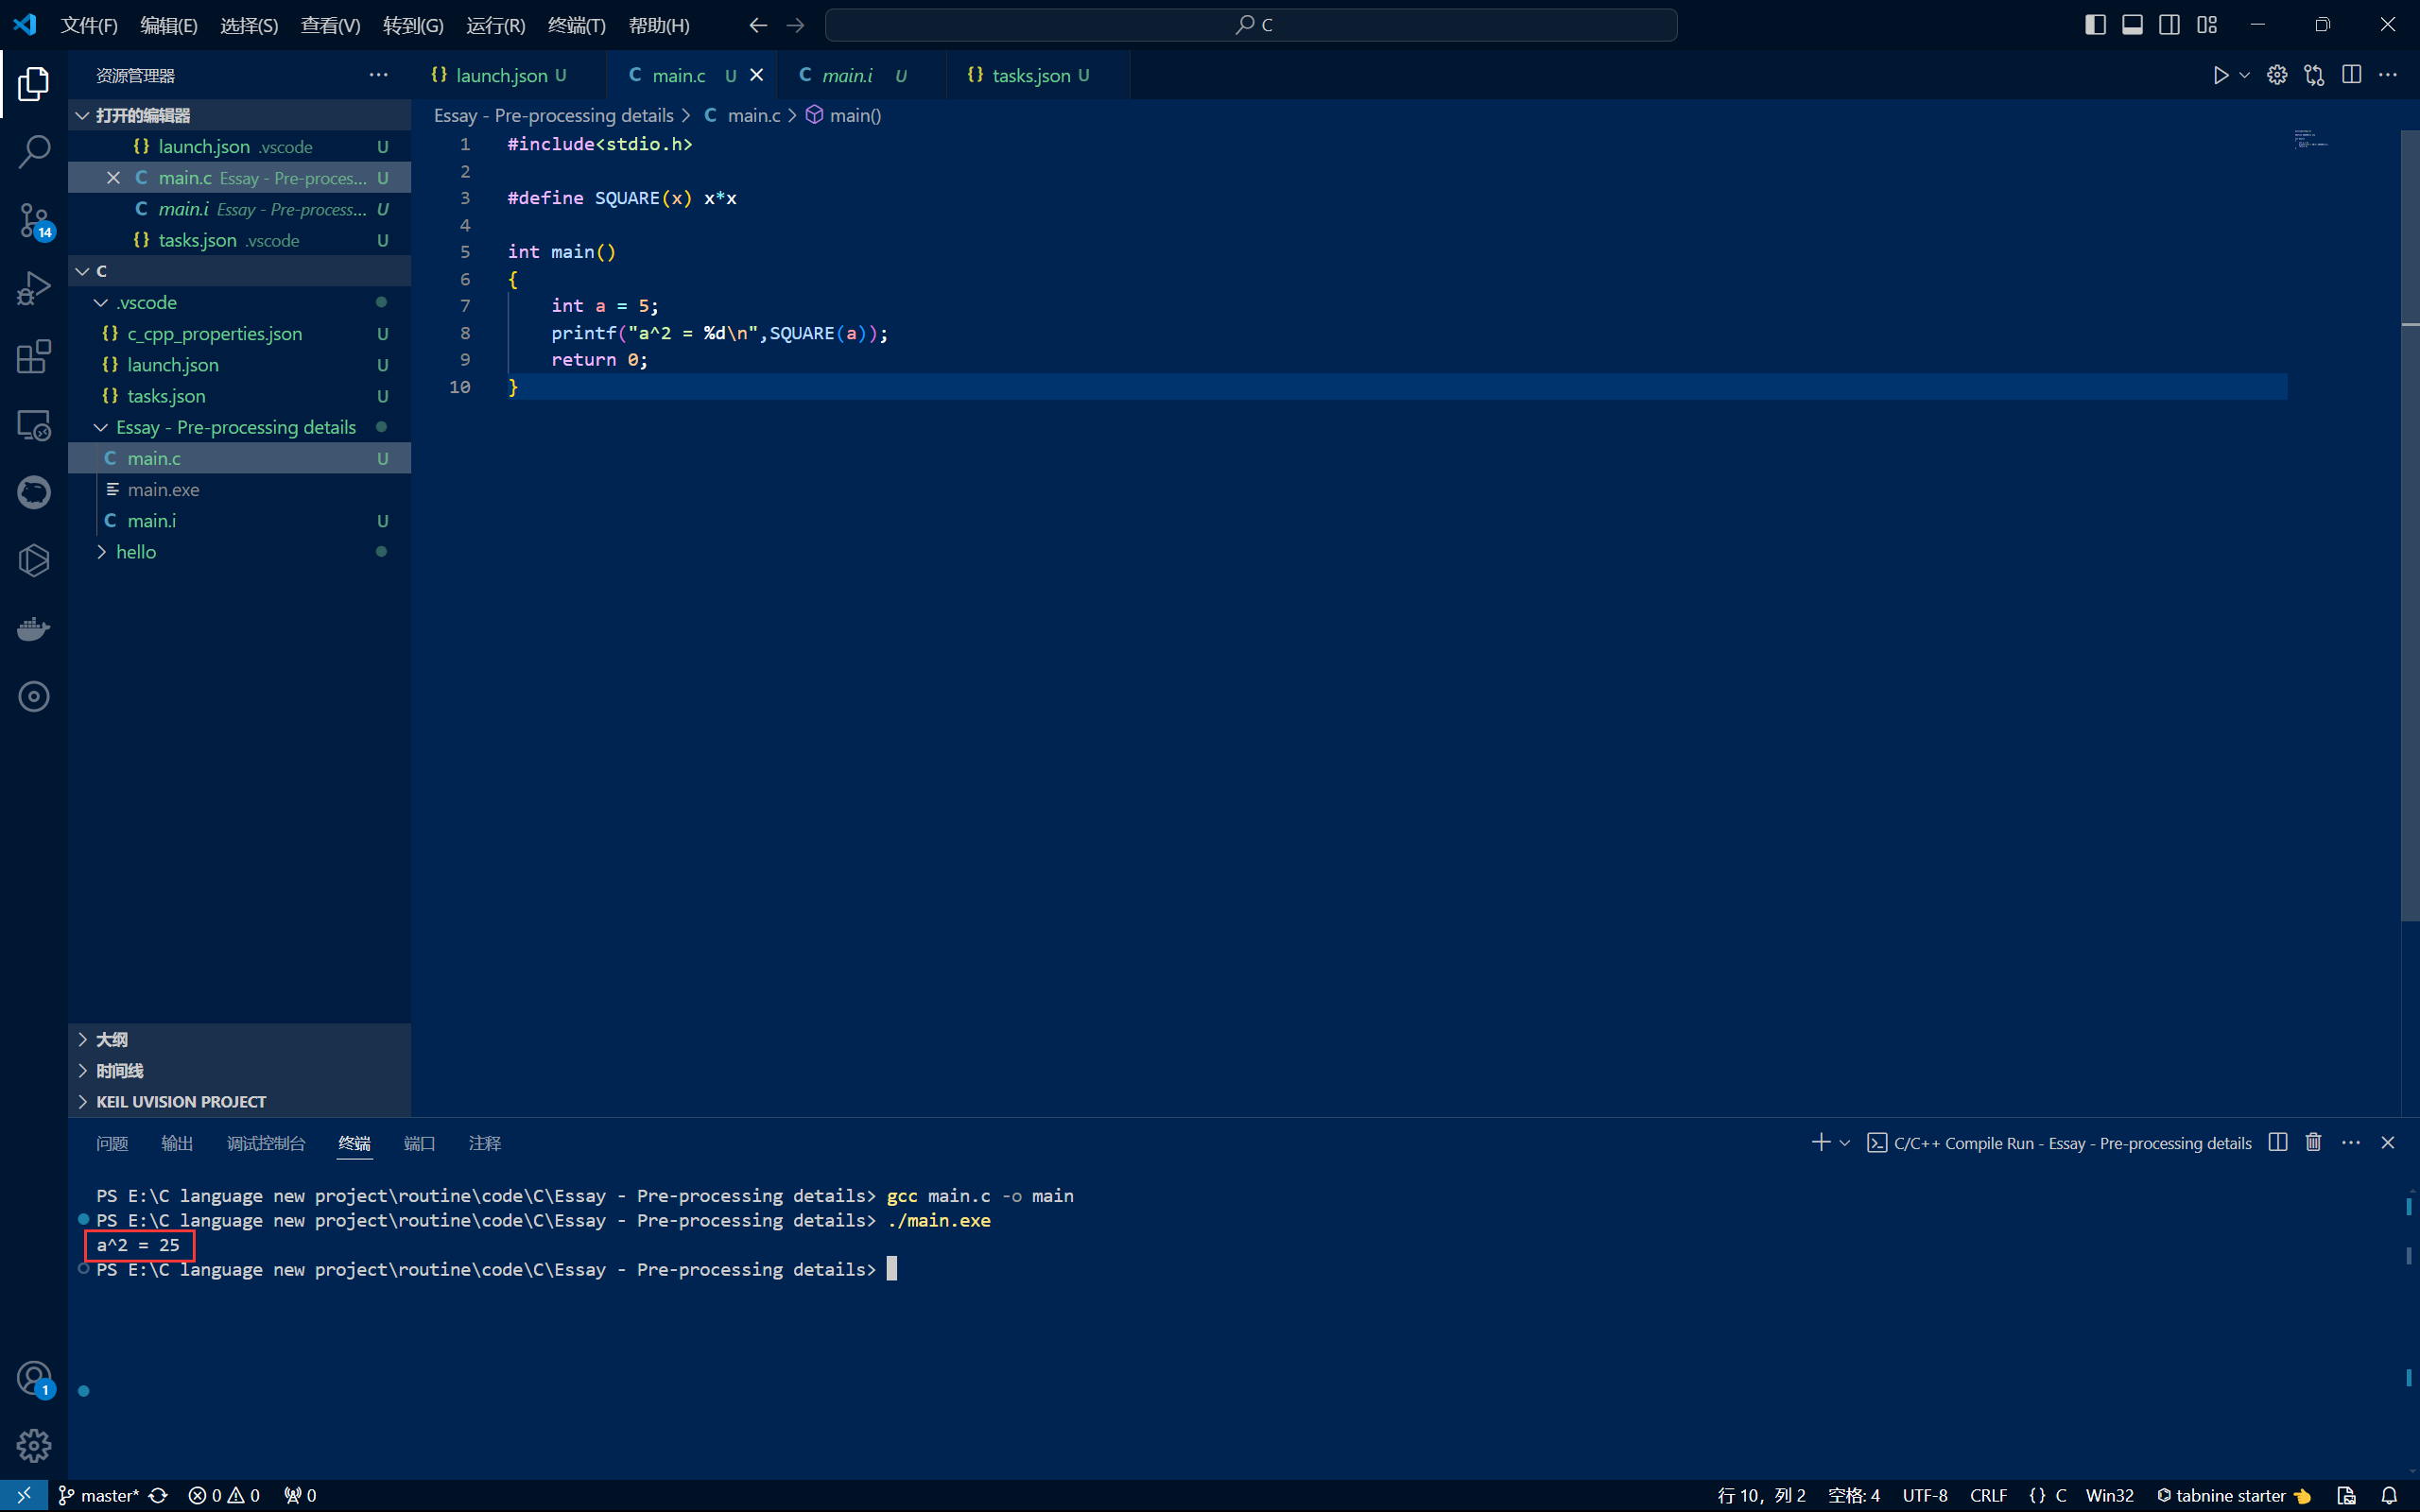Go back with navigation arrow
Image resolution: width=2420 pixels, height=1512 pixels.
click(758, 25)
